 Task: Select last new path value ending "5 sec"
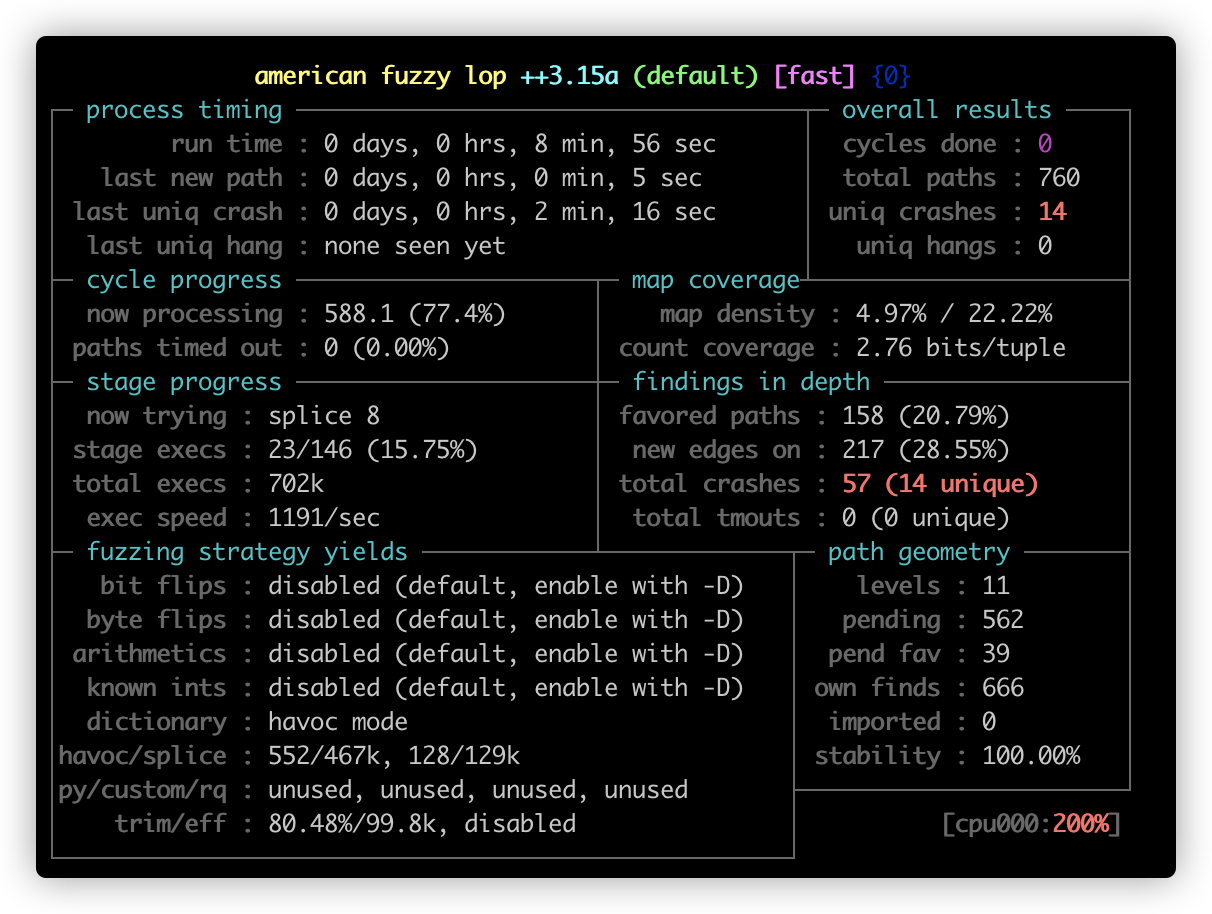coord(513,178)
